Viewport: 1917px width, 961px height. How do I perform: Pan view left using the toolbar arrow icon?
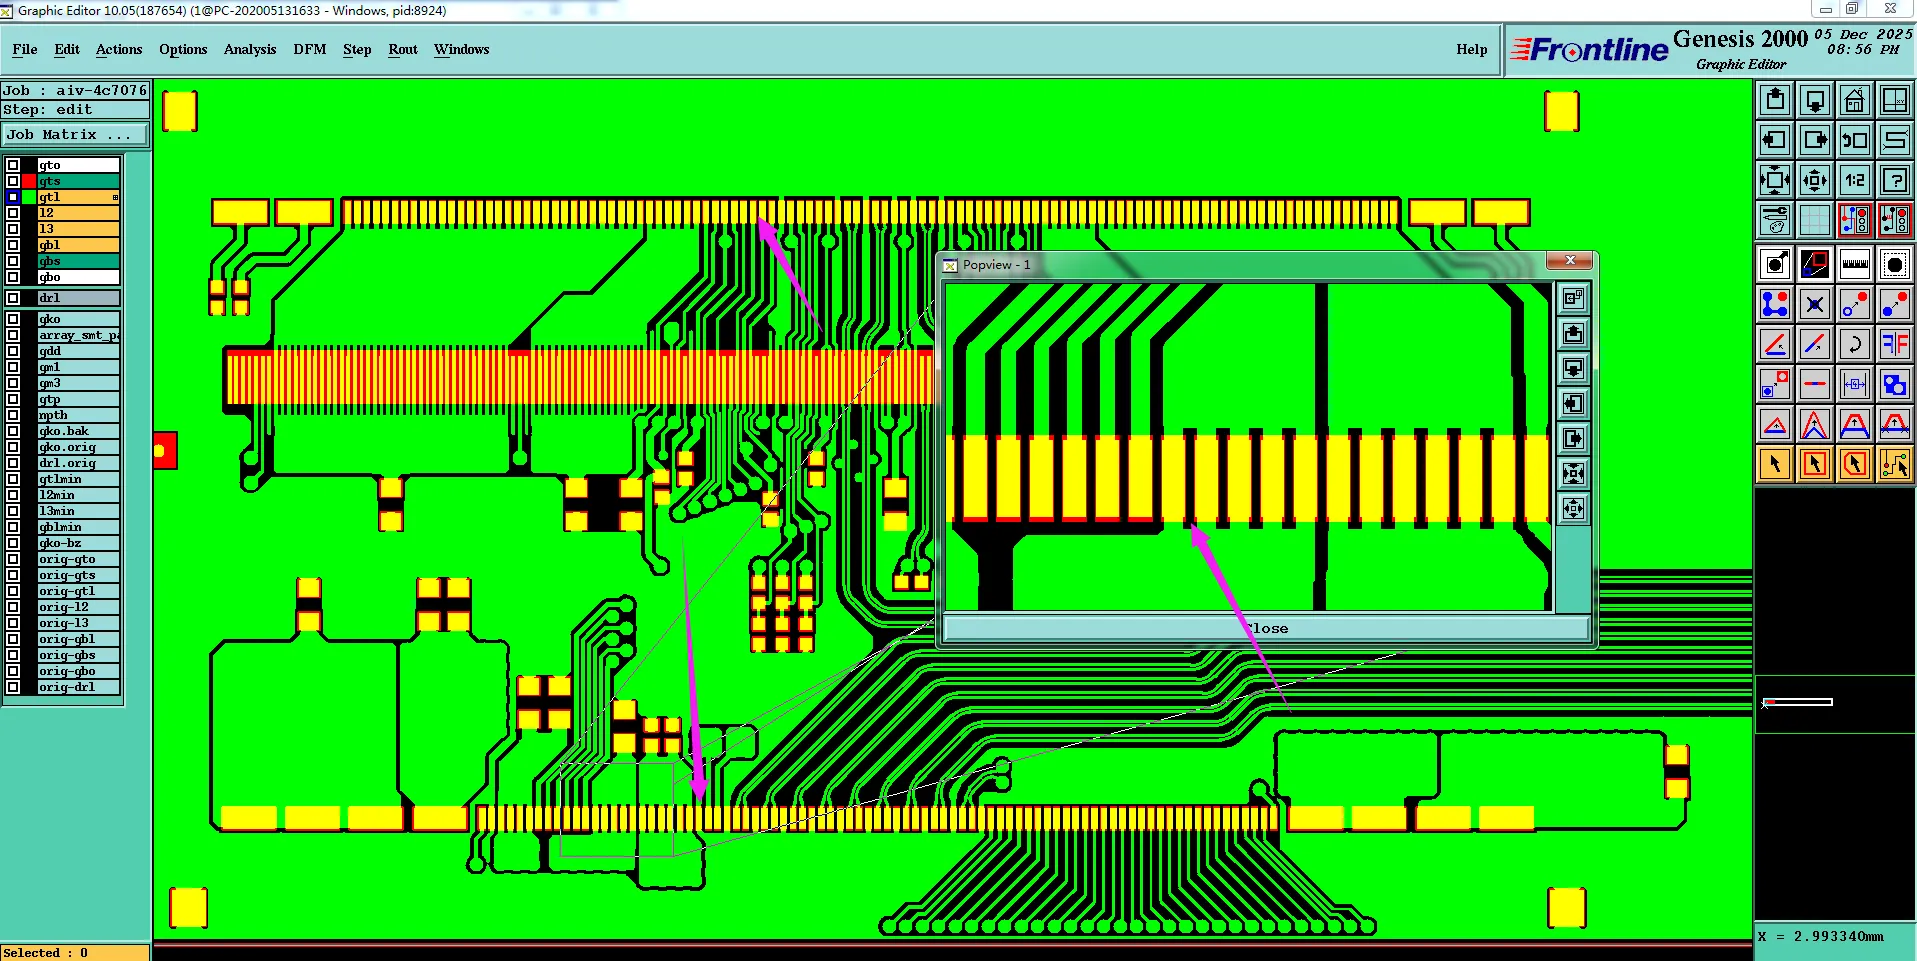click(x=1775, y=140)
